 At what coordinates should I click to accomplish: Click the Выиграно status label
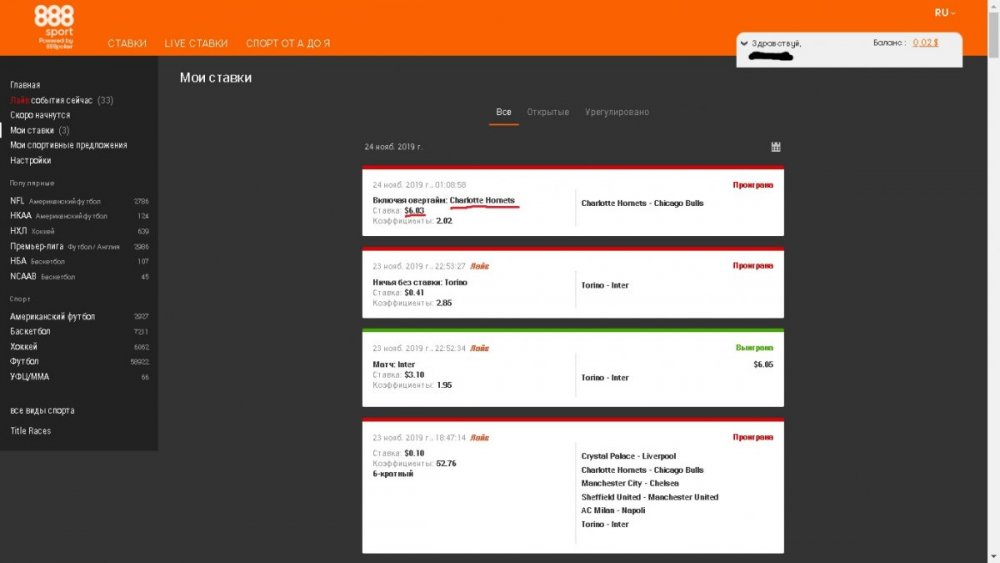click(x=754, y=347)
